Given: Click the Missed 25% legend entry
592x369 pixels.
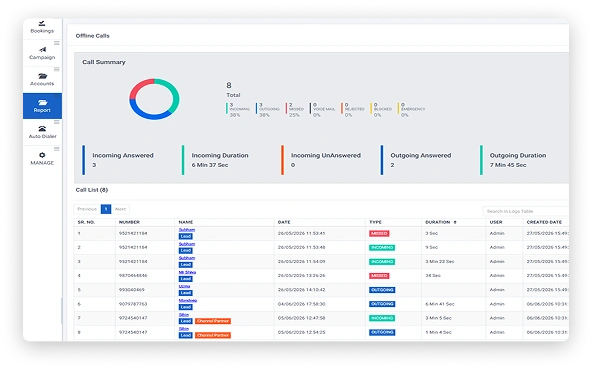Looking at the screenshot, I should tap(295, 110).
